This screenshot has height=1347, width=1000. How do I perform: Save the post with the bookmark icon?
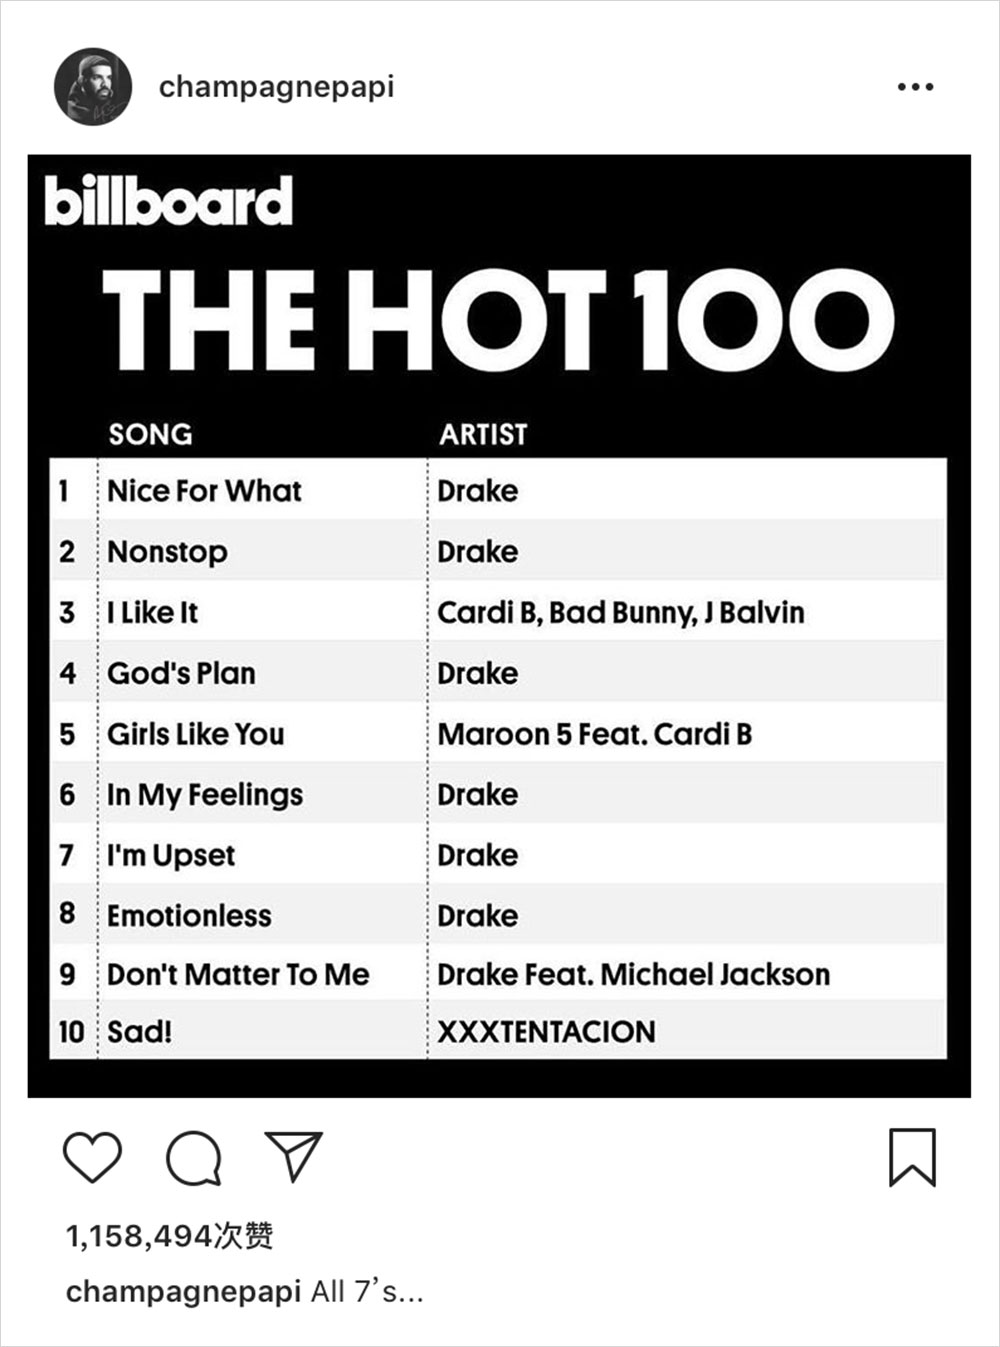point(912,1157)
